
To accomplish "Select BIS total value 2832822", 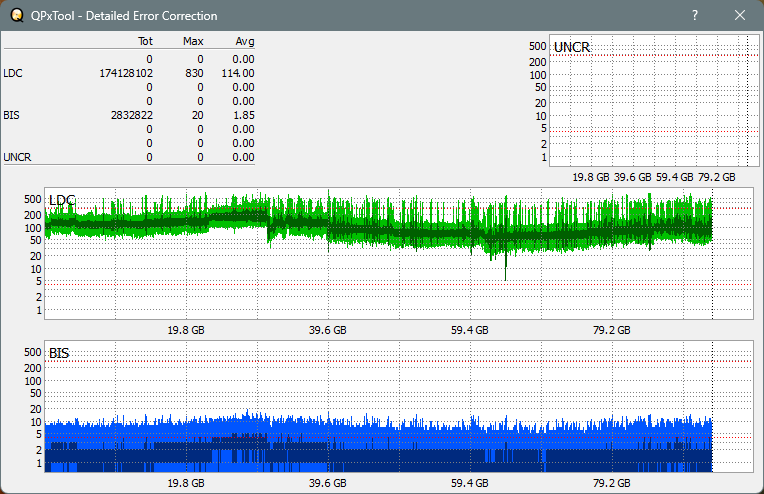I will pyautogui.click(x=132, y=115).
